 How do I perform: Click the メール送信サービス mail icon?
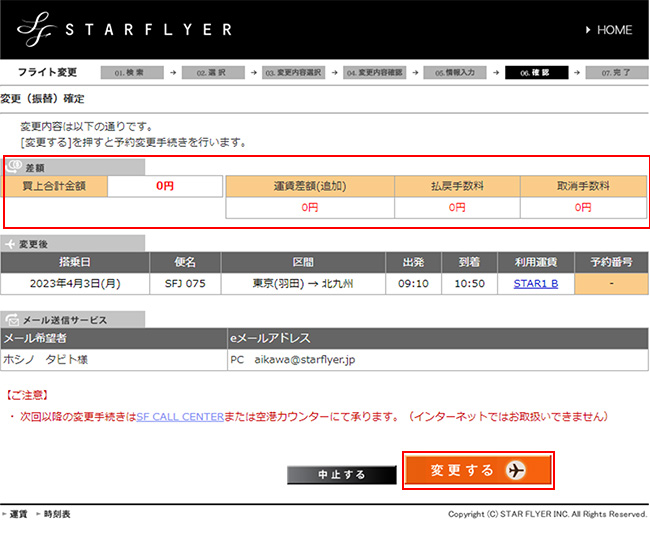pyautogui.click(x=11, y=320)
